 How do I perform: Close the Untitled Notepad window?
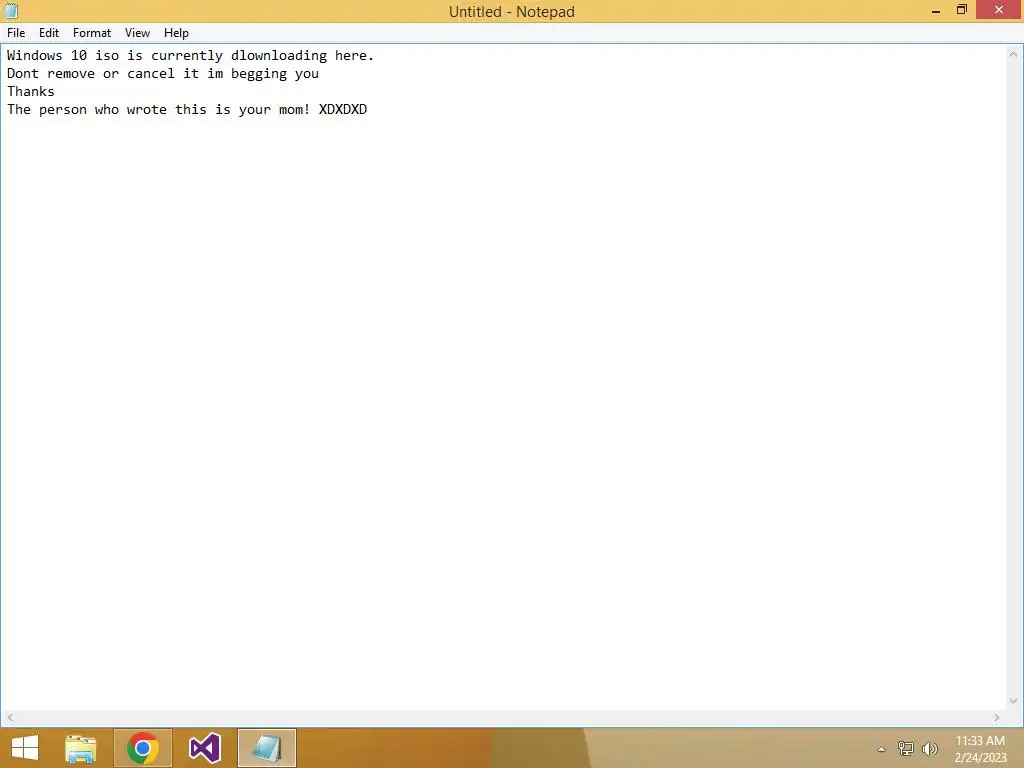tap(999, 10)
